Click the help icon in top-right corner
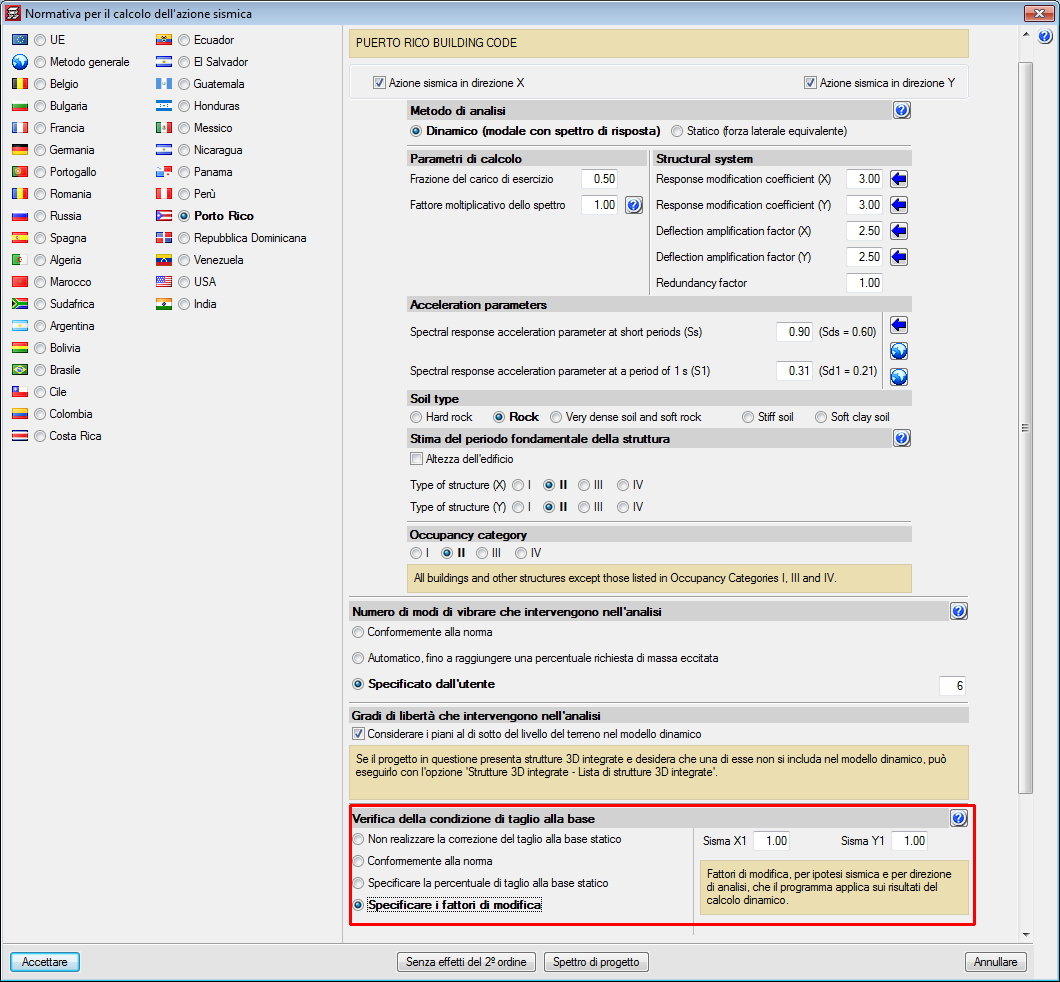This screenshot has width=1060, height=982. point(1045,36)
